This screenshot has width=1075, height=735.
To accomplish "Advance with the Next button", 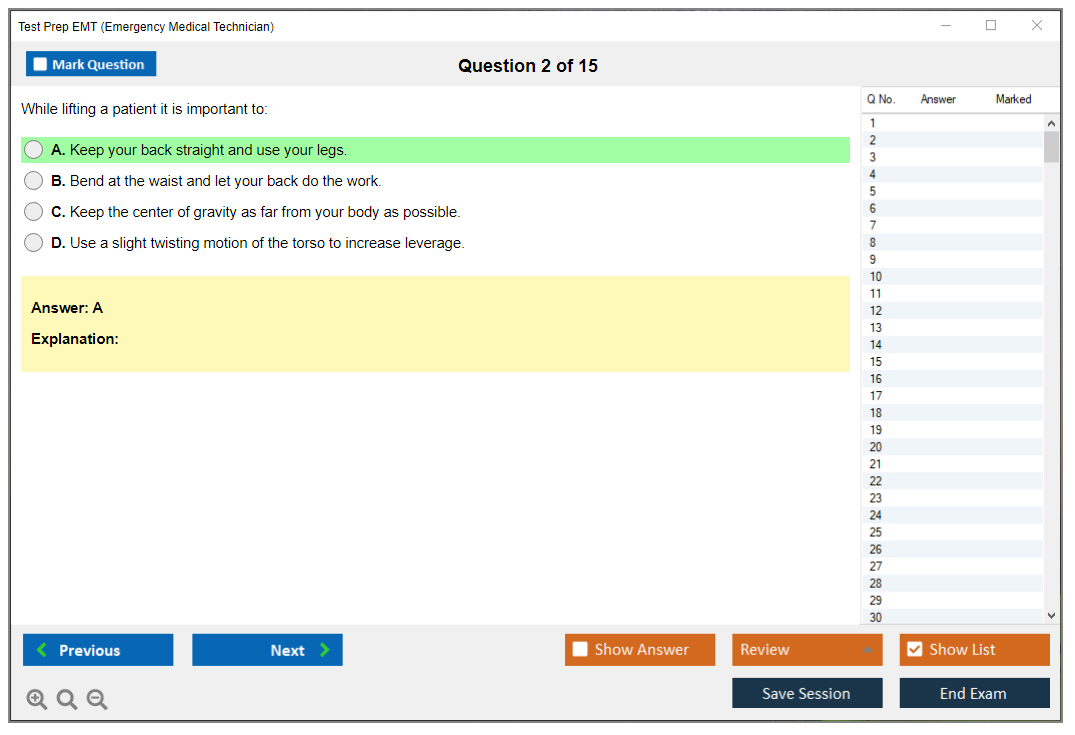I will coord(267,650).
